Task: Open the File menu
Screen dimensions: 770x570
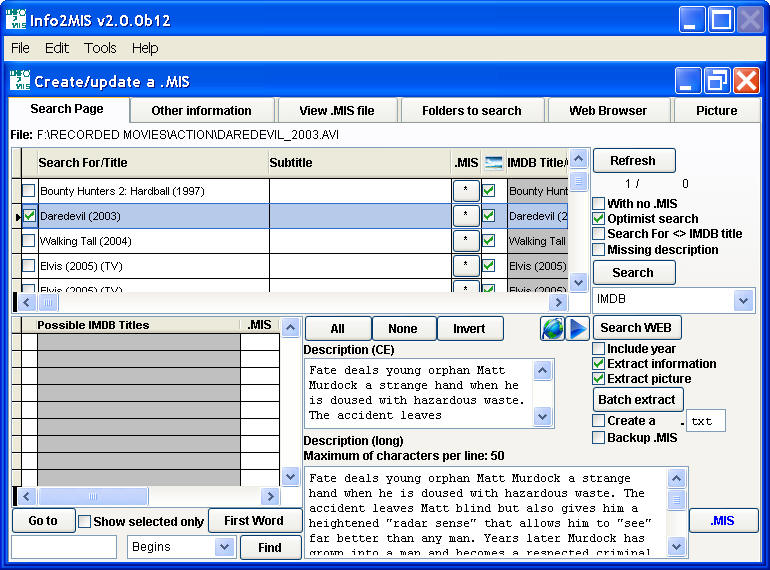Action: pyautogui.click(x=20, y=48)
